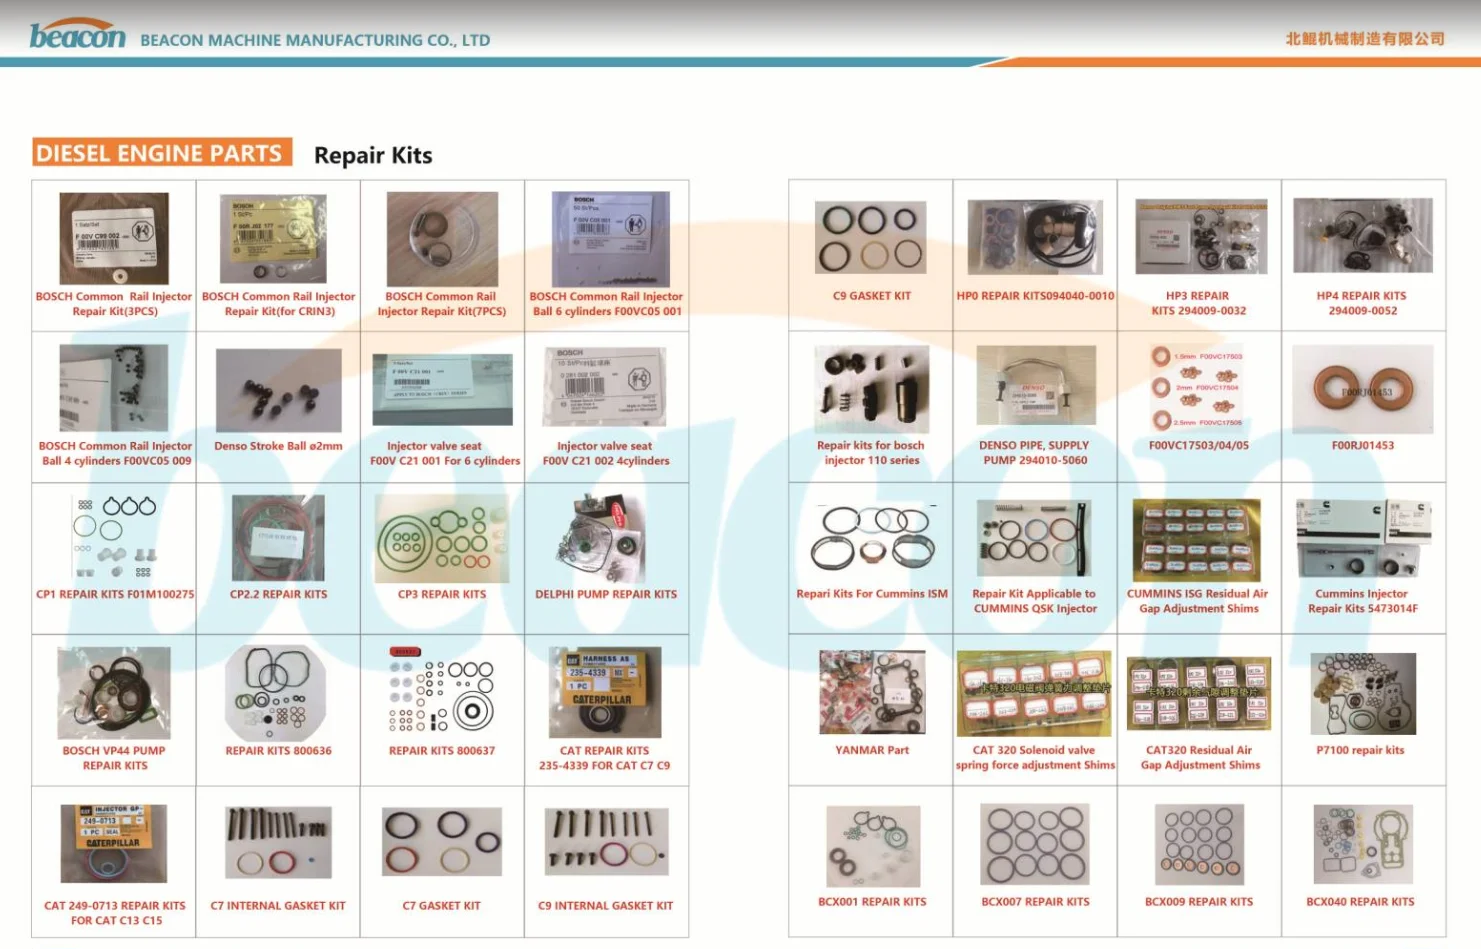Click the Chinese company name in the header
The image size is (1481, 949).
point(1364,39)
